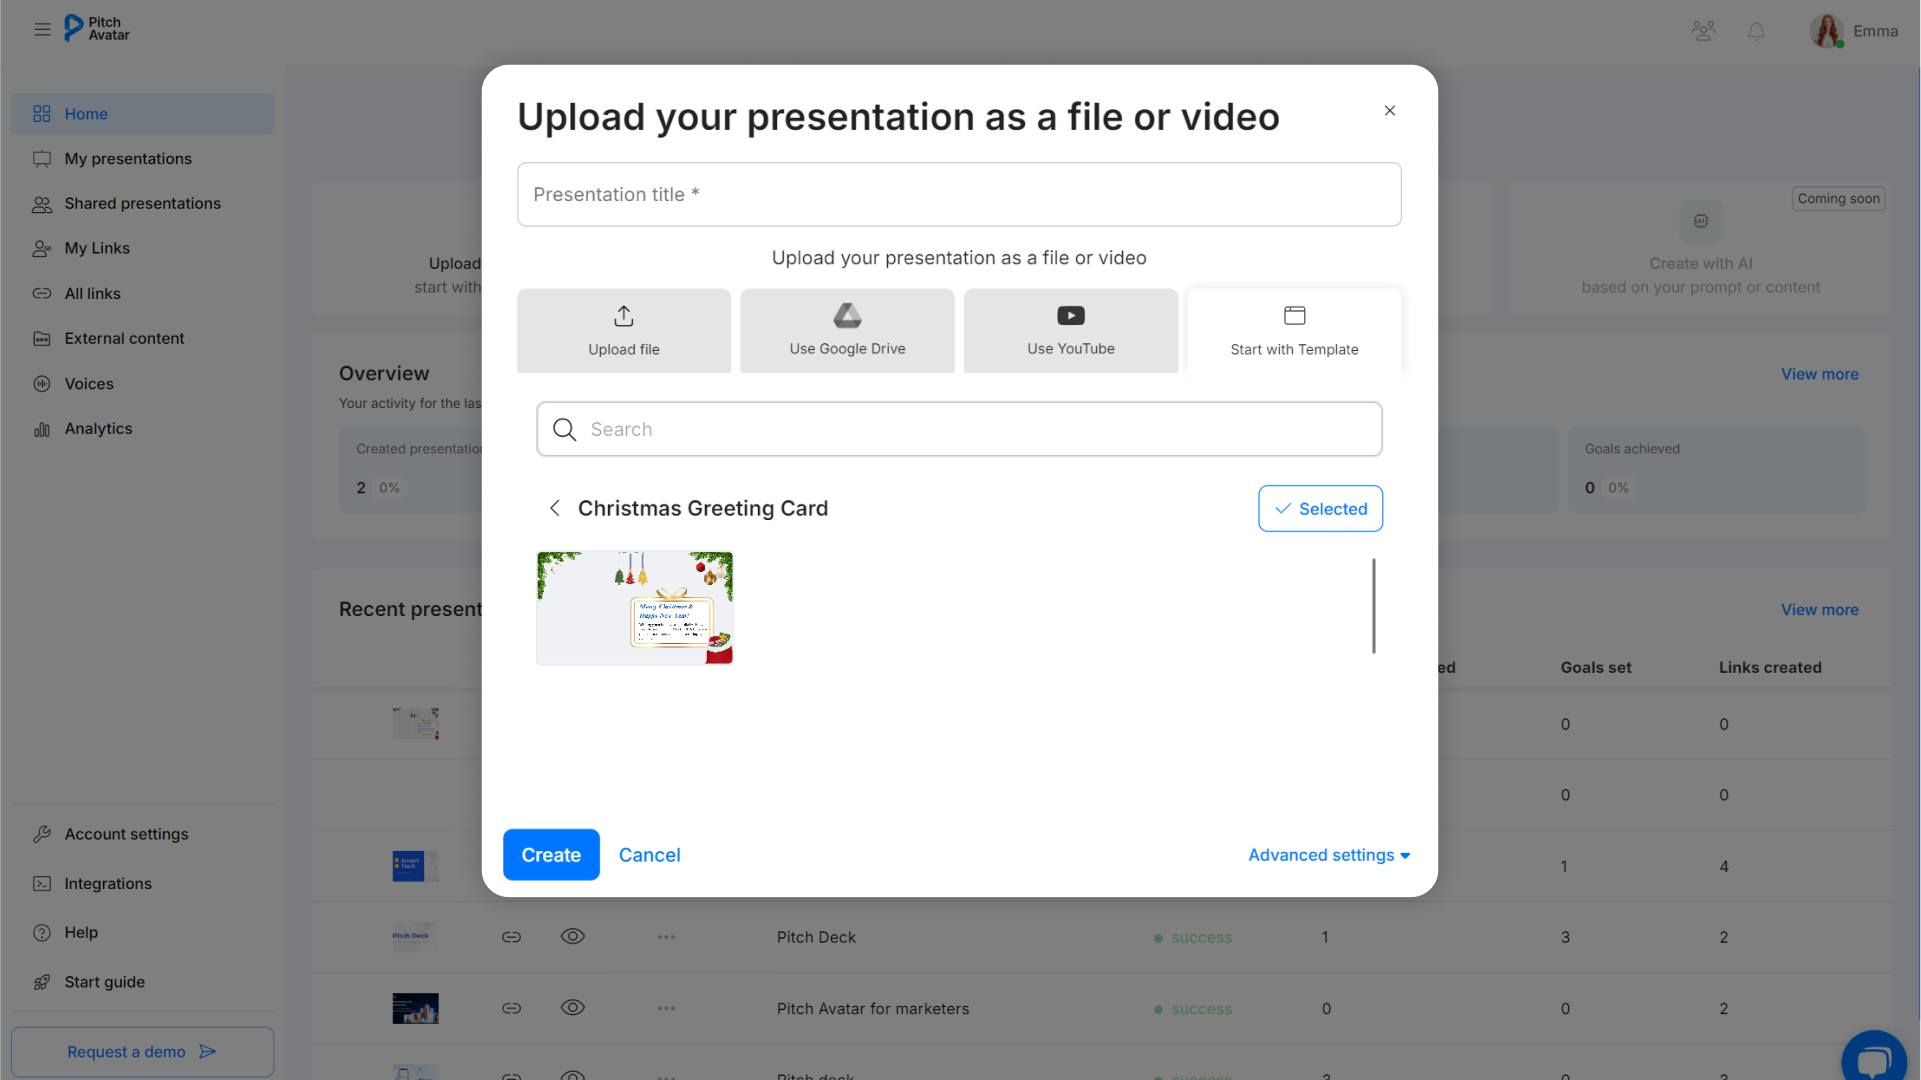
Task: Select the Use YouTube option
Action: pyautogui.click(x=1070, y=330)
